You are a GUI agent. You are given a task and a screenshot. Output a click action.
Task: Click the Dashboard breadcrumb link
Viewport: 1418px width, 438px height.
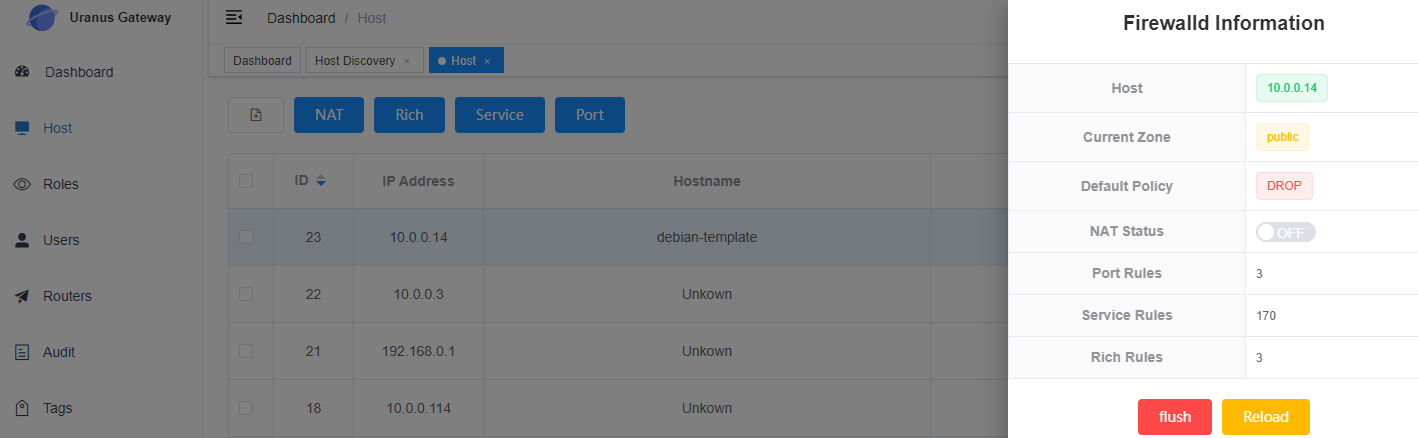pos(302,18)
